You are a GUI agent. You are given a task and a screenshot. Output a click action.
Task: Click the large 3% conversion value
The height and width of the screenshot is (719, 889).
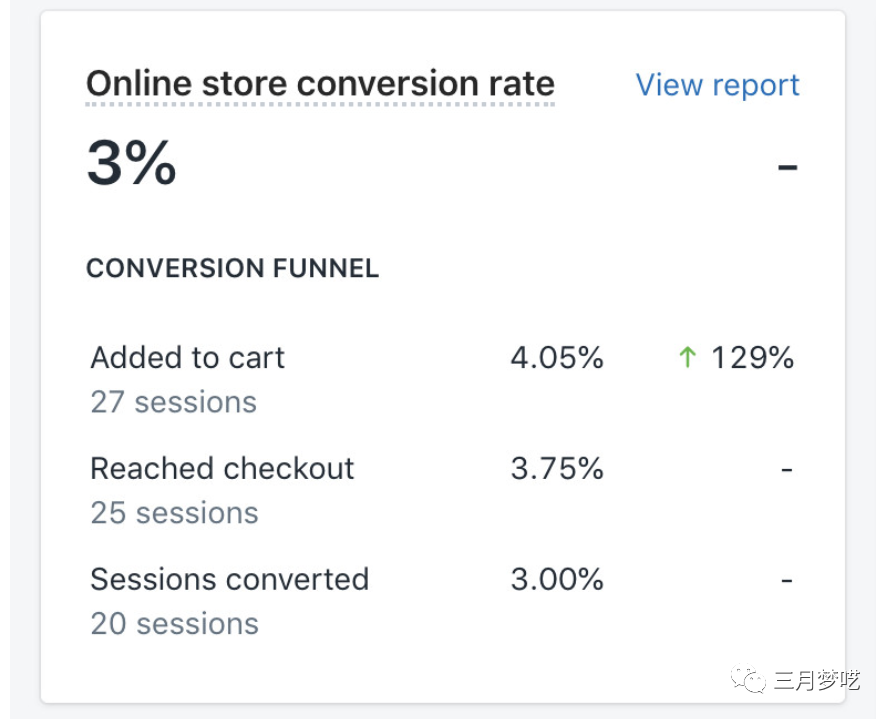coord(131,163)
